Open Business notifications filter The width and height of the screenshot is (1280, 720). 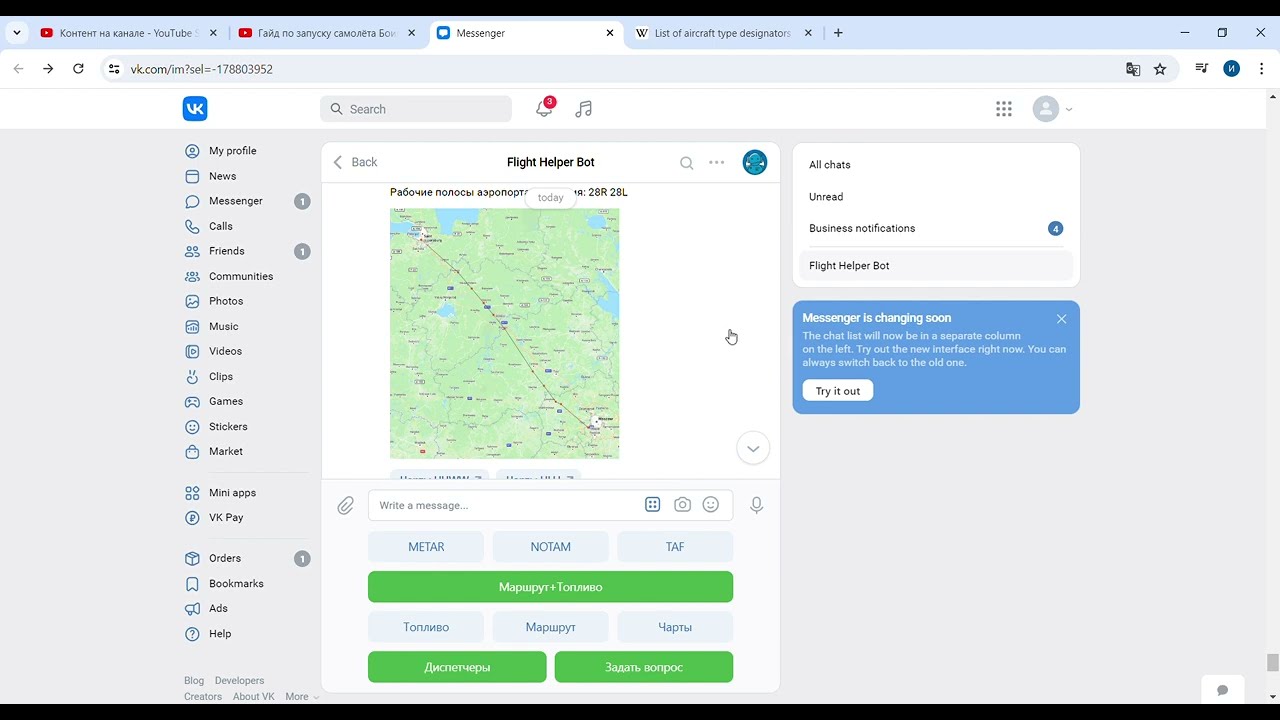[x=936, y=229]
